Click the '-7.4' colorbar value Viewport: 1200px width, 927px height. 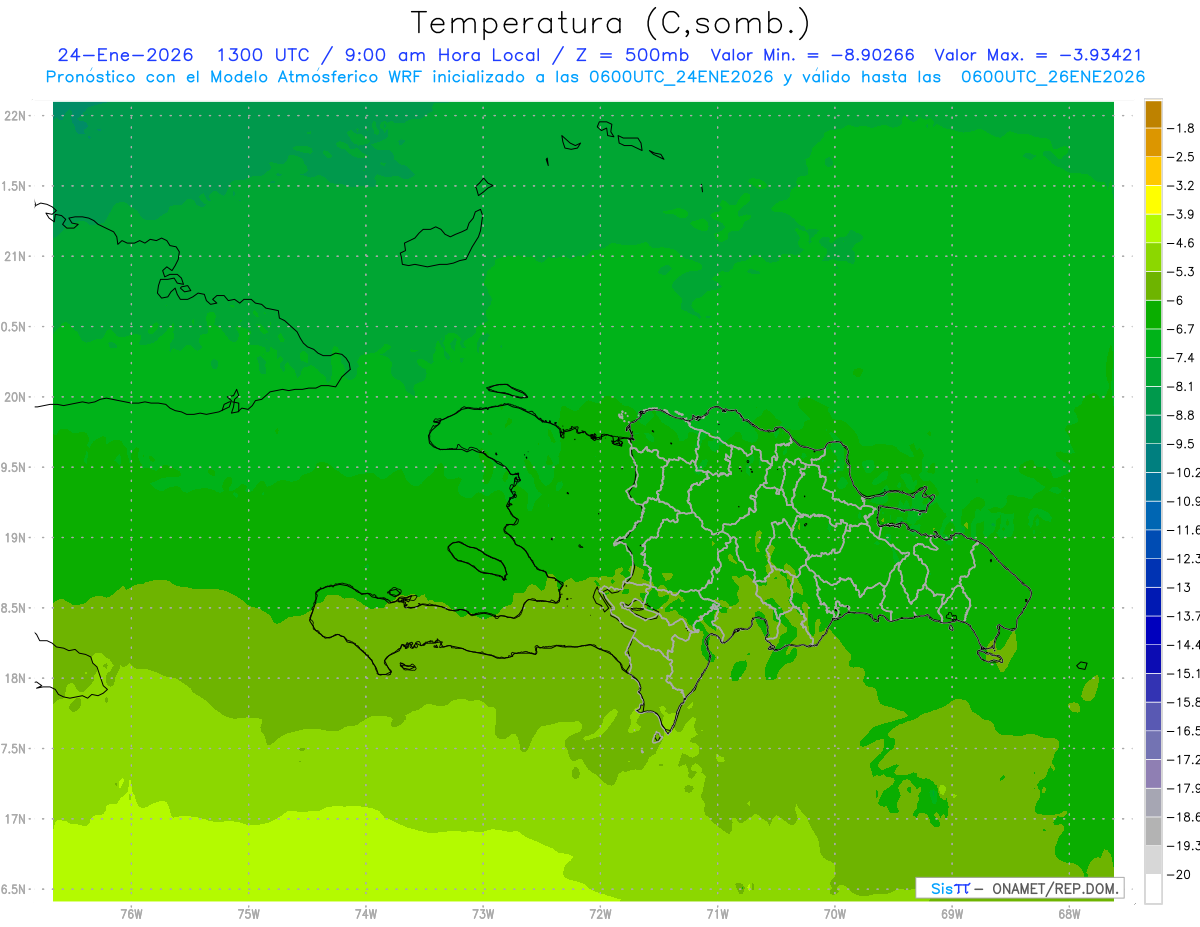(1181, 358)
